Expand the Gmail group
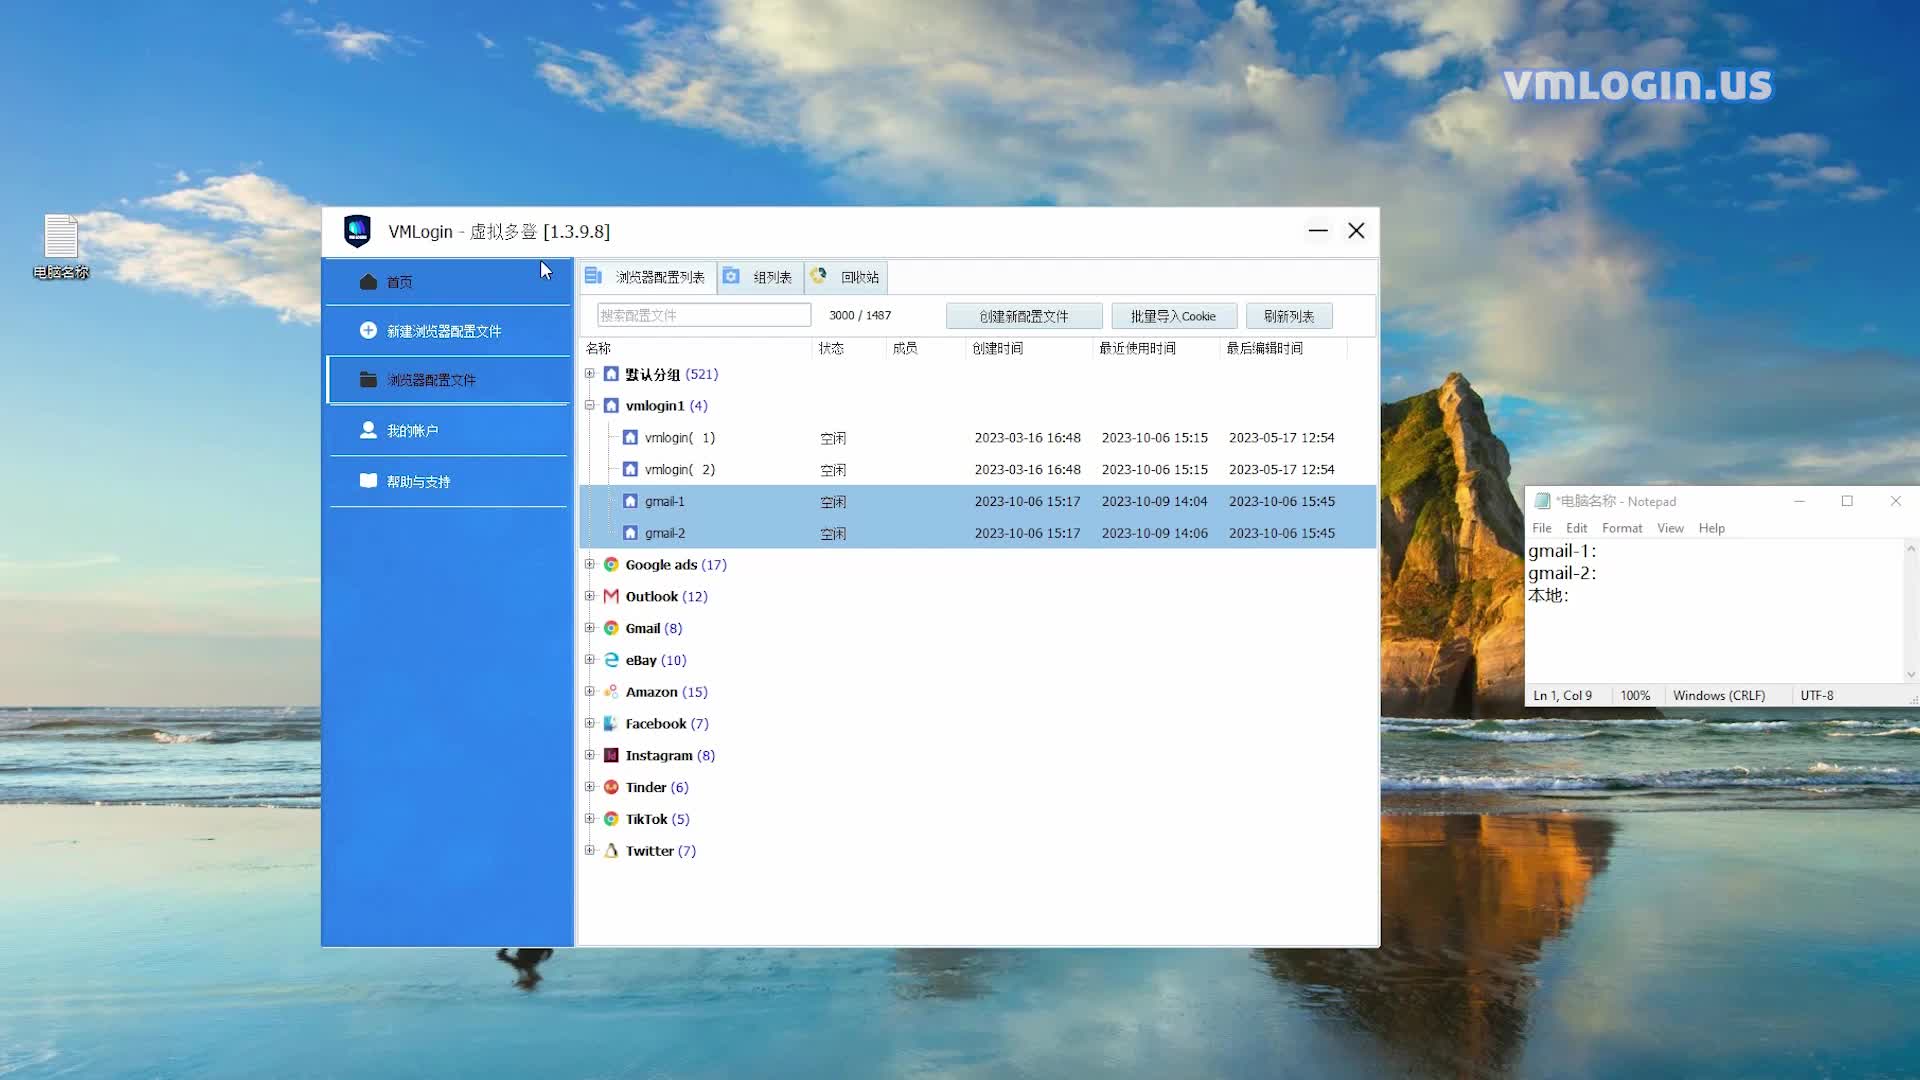Image resolution: width=1920 pixels, height=1080 pixels. pos(590,628)
